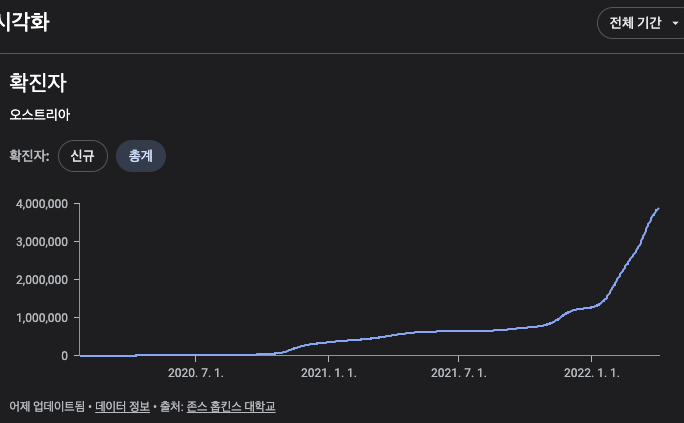The image size is (684, 423).
Task: Click the 2021. 7. 1. date label
Action: pos(458,373)
